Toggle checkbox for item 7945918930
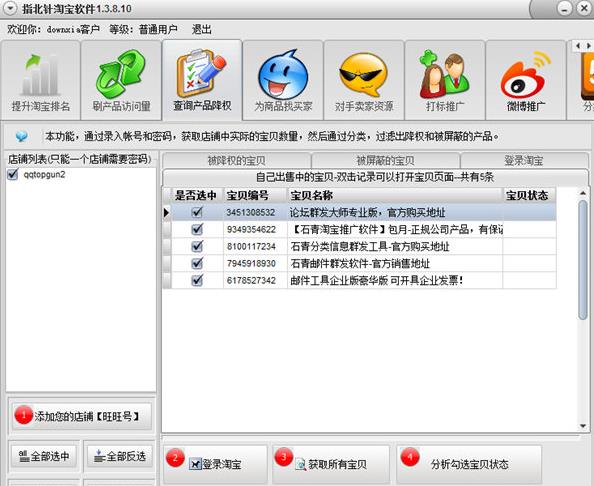 pos(197,263)
